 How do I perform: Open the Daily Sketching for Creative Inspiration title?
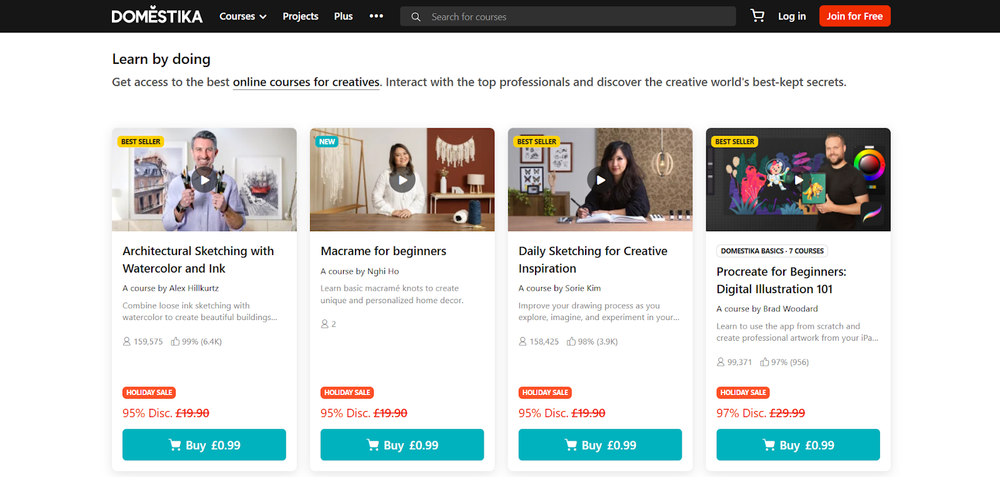[592, 259]
